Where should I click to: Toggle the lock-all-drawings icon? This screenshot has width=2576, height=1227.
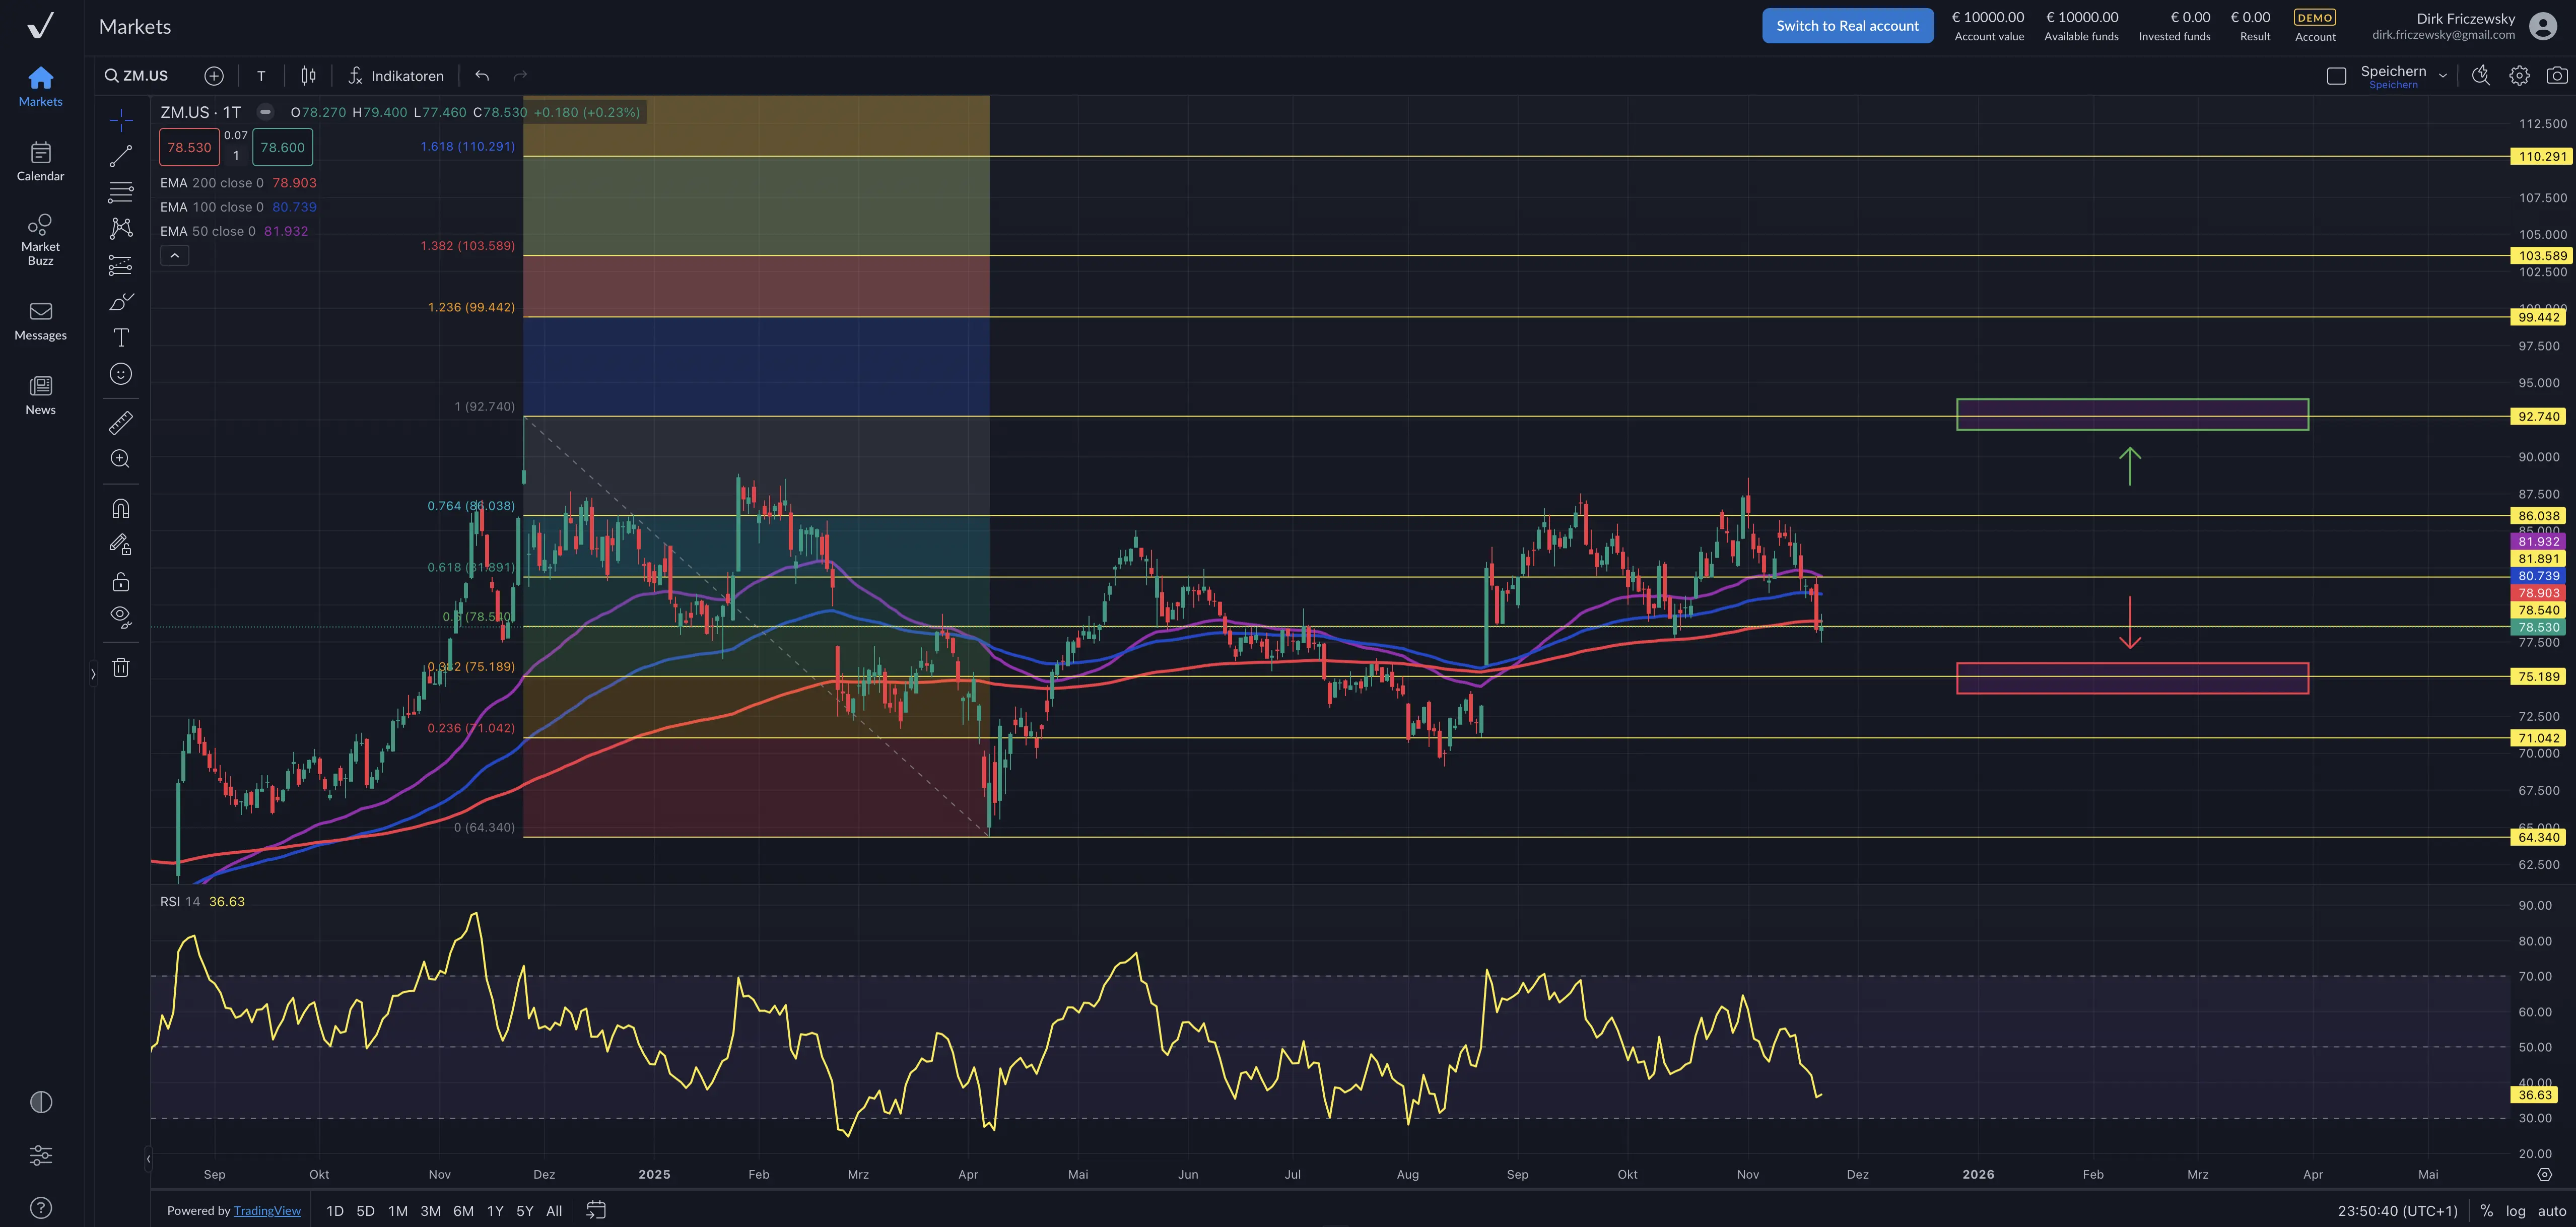[x=121, y=581]
